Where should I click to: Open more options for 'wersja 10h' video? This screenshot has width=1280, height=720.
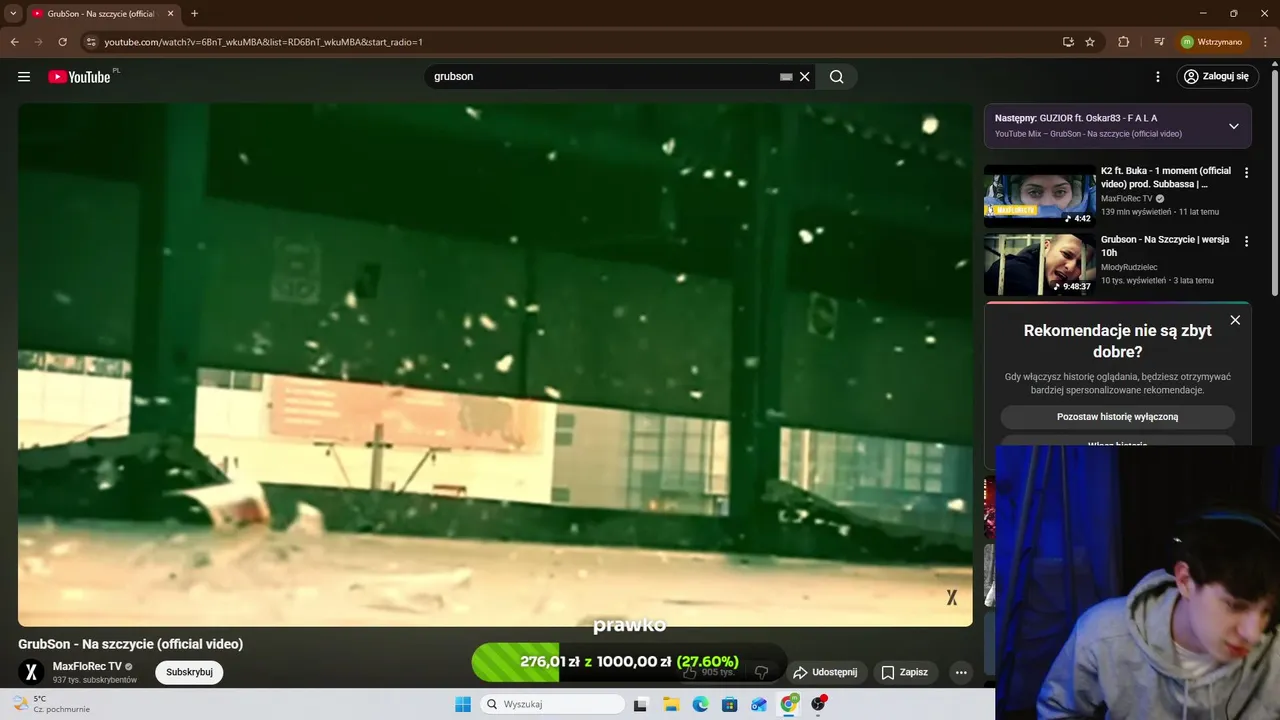pyautogui.click(x=1246, y=241)
